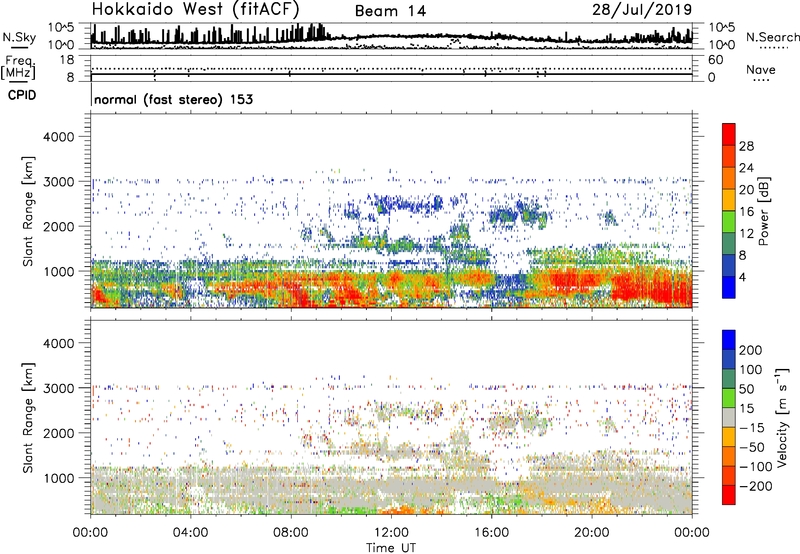This screenshot has height=554, width=800.
Task: Click 'normal (fast stereo) 153' text
Action: tap(173, 99)
